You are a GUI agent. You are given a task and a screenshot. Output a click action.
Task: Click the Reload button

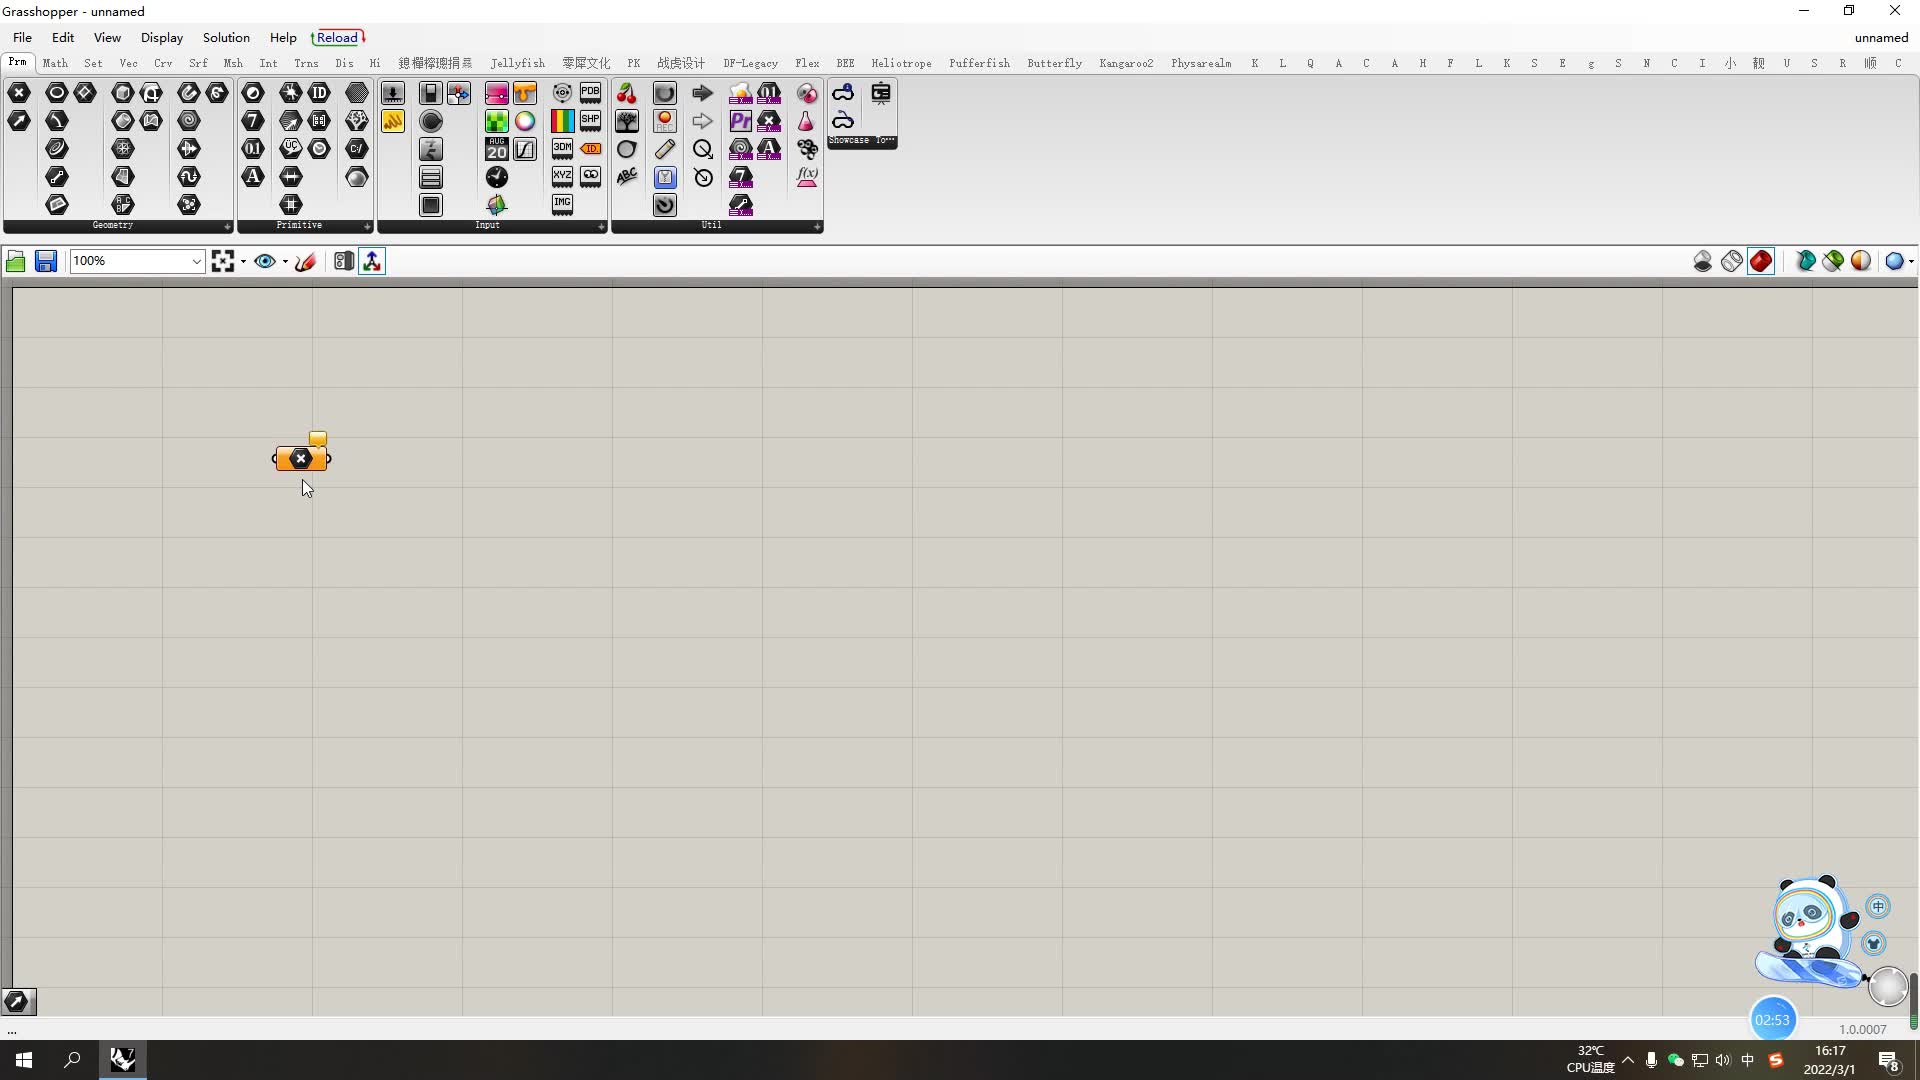tap(338, 38)
